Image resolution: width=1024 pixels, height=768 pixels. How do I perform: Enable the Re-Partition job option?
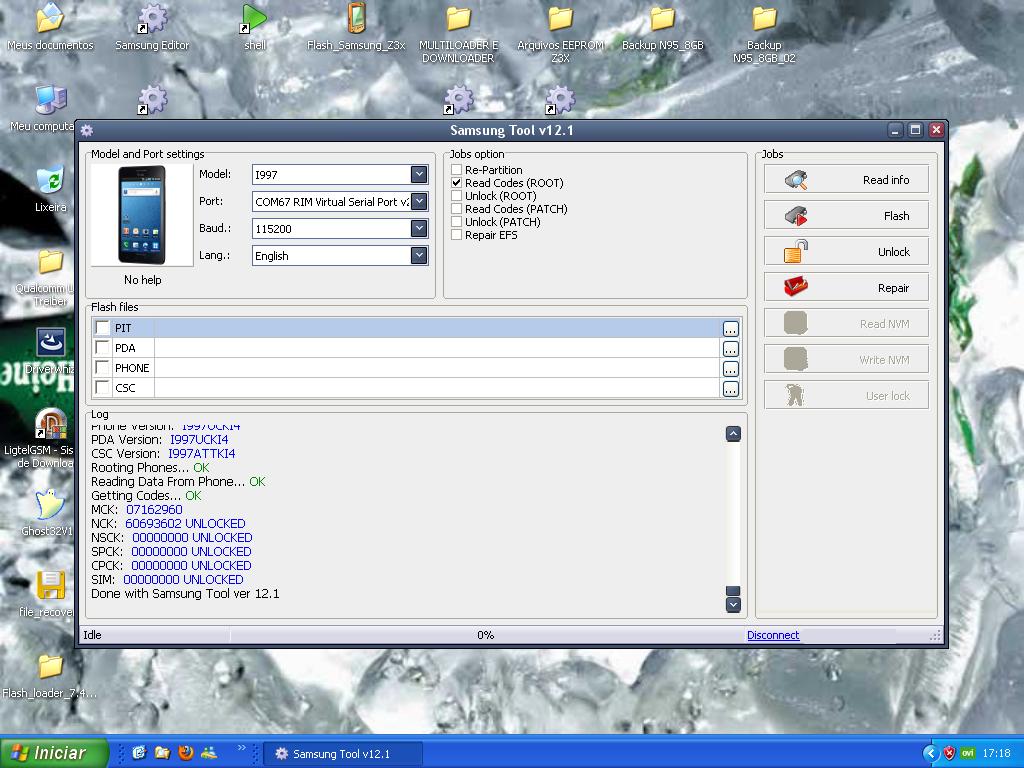(456, 170)
